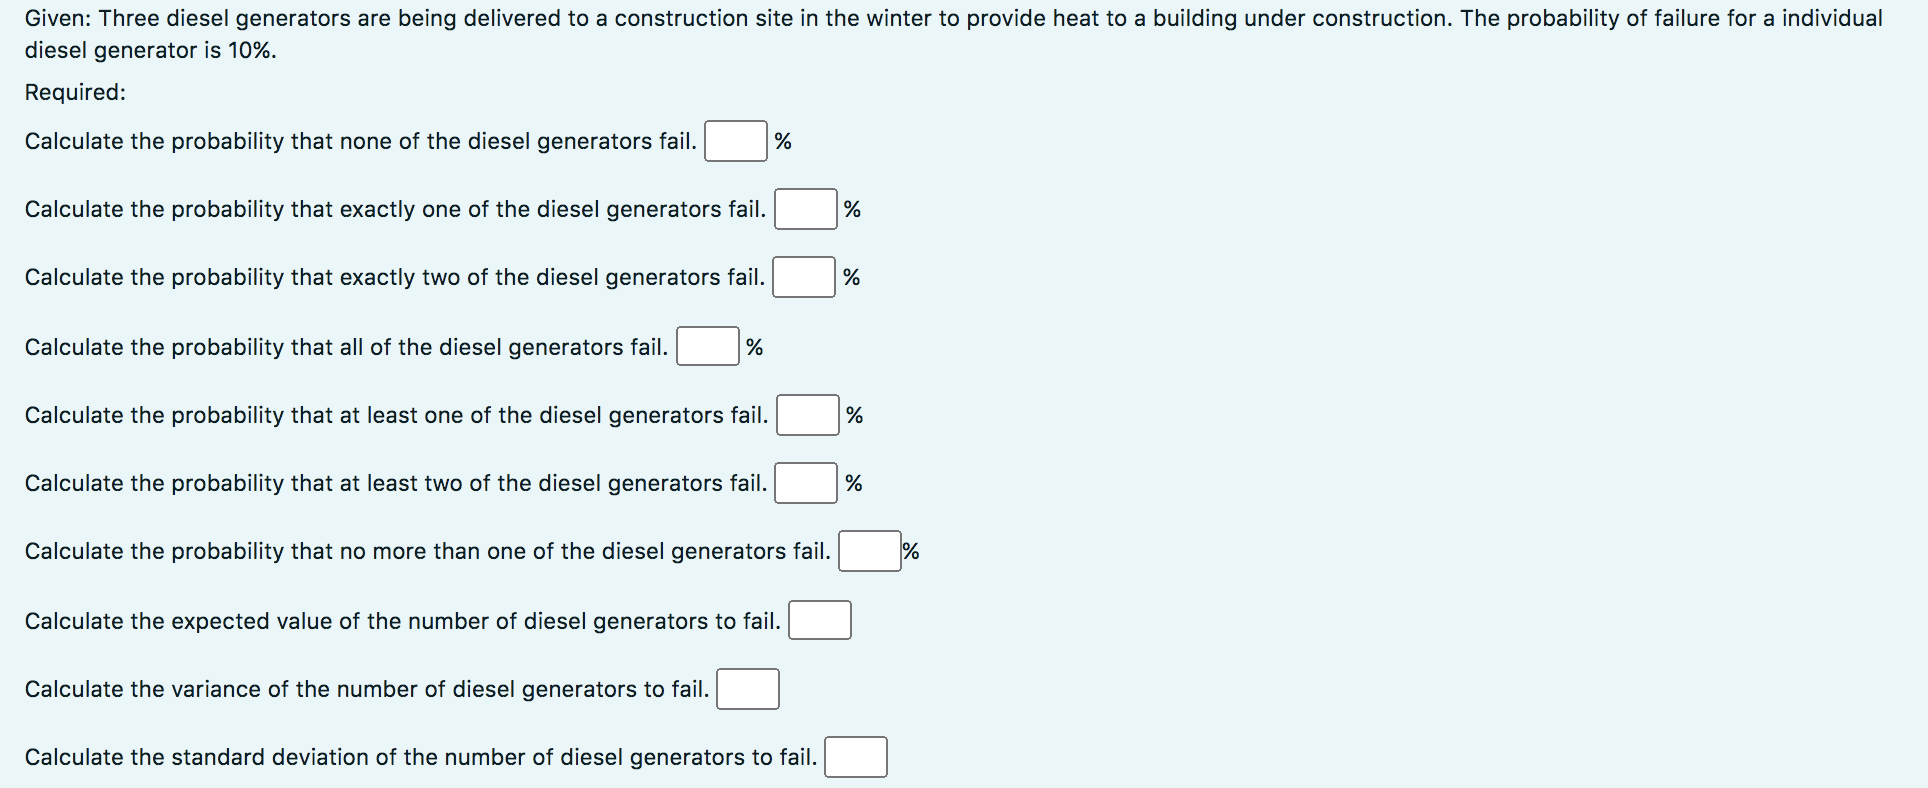Click the standard deviation question text

tap(420, 757)
